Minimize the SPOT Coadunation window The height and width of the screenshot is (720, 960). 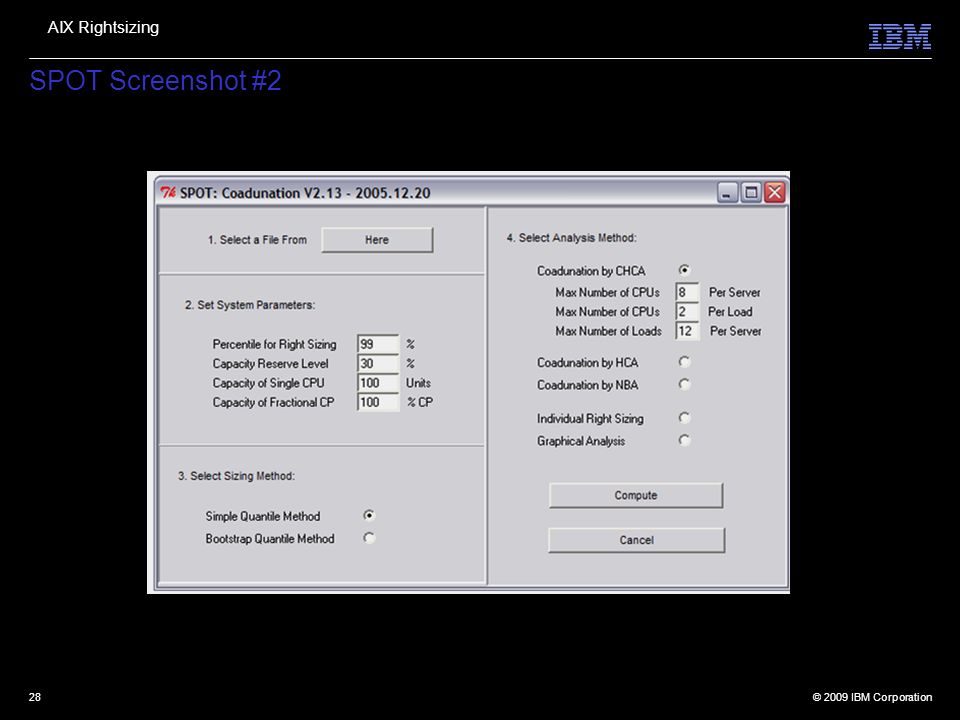pos(727,193)
